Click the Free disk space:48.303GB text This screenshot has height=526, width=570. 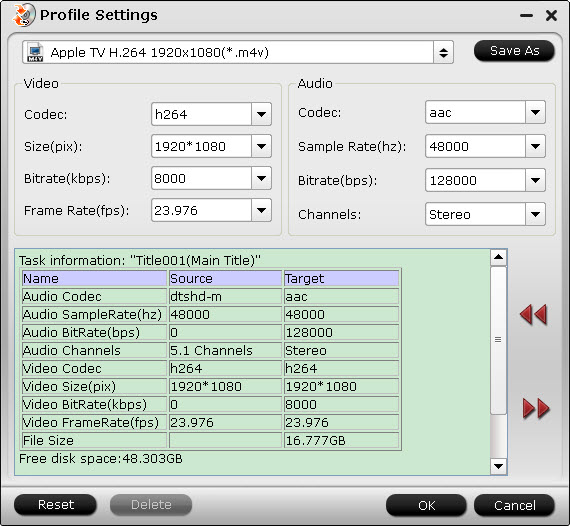(x=101, y=459)
